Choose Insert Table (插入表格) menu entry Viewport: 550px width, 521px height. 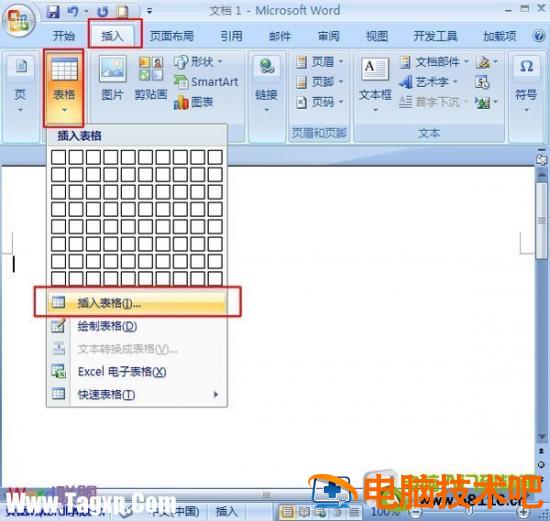[x=137, y=302]
